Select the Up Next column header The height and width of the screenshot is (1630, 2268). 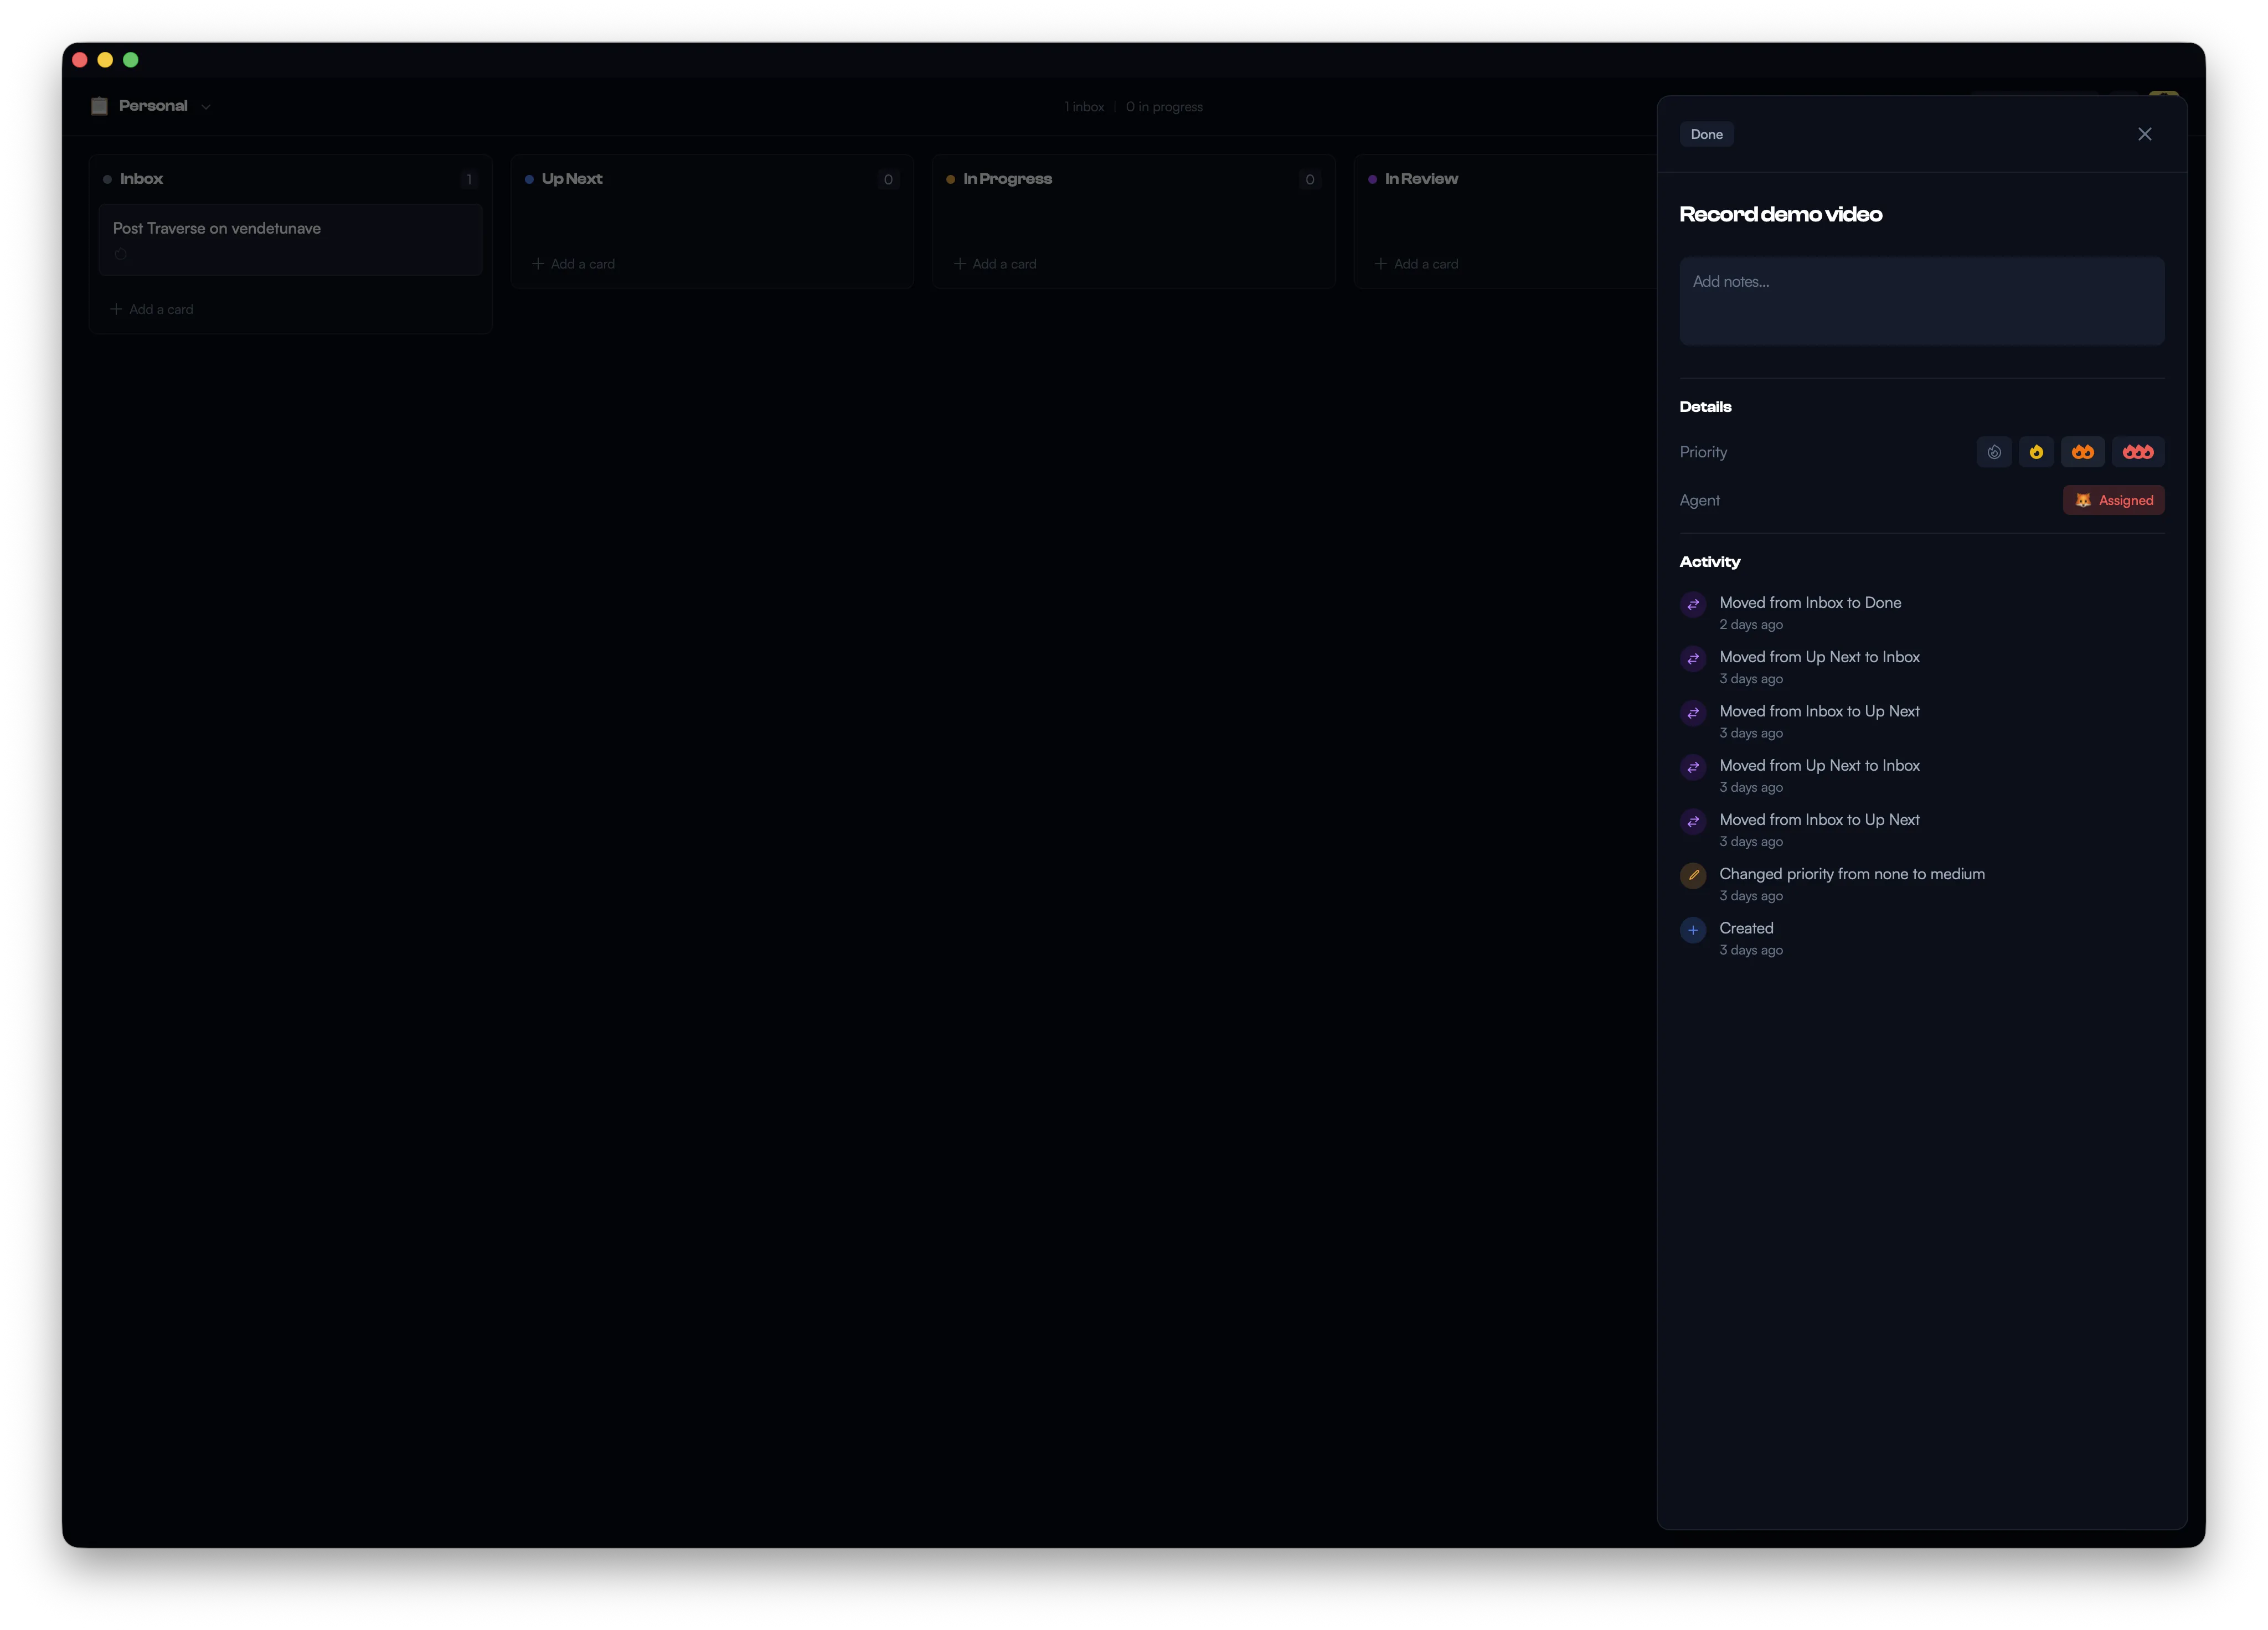click(x=571, y=178)
